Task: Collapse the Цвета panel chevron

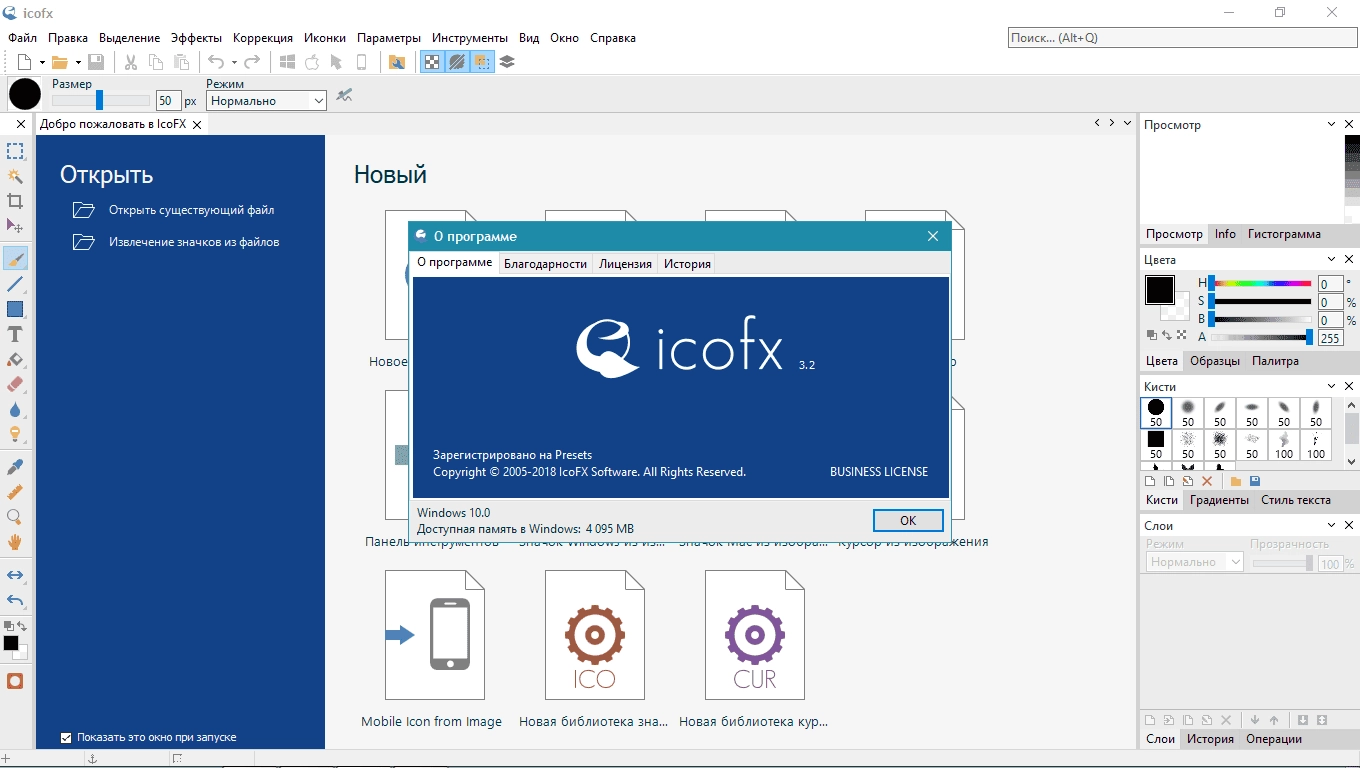Action: click(x=1332, y=260)
